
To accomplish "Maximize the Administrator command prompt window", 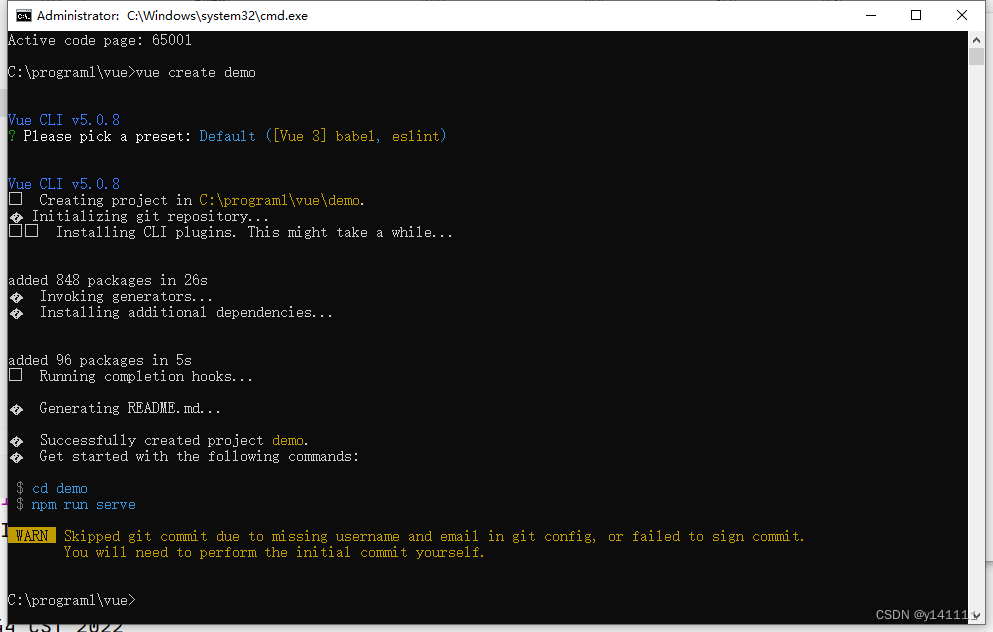I will coord(915,15).
